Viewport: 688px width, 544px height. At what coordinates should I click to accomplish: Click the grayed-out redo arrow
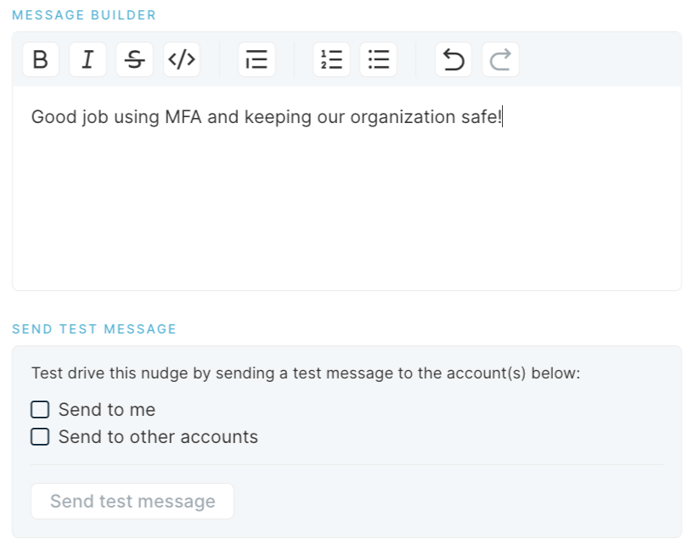pos(501,59)
